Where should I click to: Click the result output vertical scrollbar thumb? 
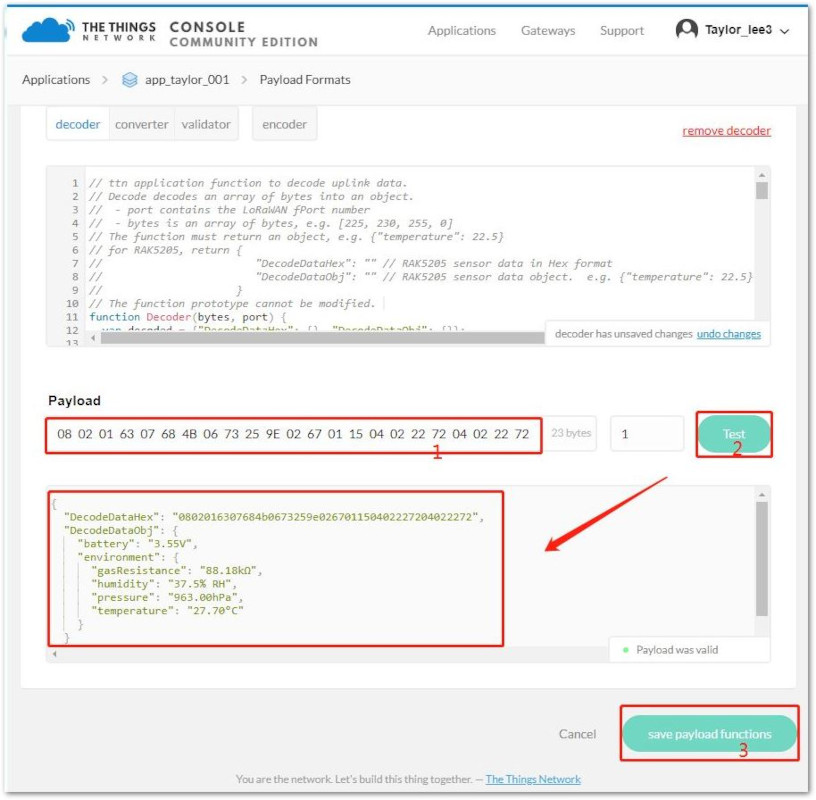[762, 558]
